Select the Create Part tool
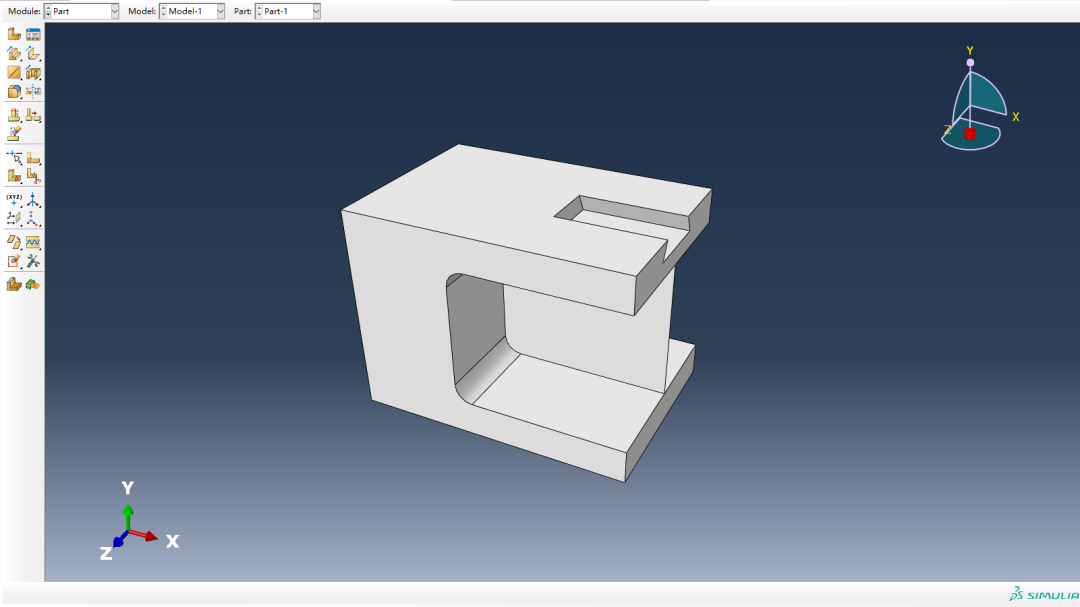 [14, 34]
